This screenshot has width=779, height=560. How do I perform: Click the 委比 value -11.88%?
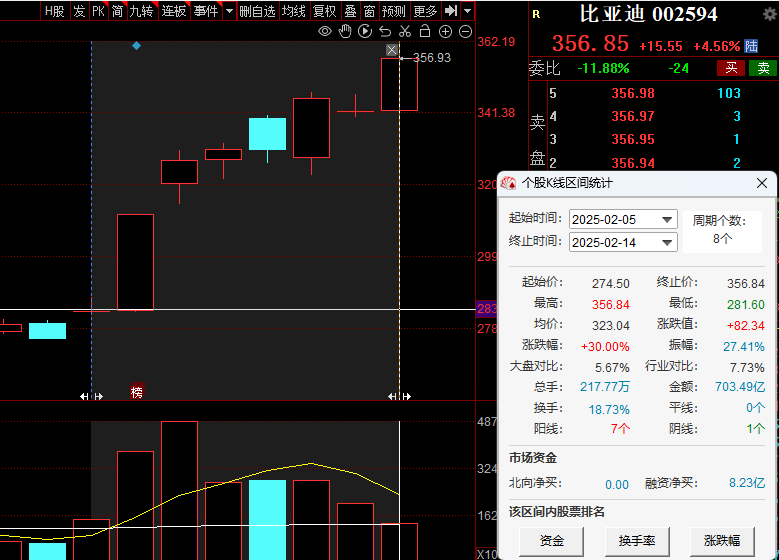603,68
